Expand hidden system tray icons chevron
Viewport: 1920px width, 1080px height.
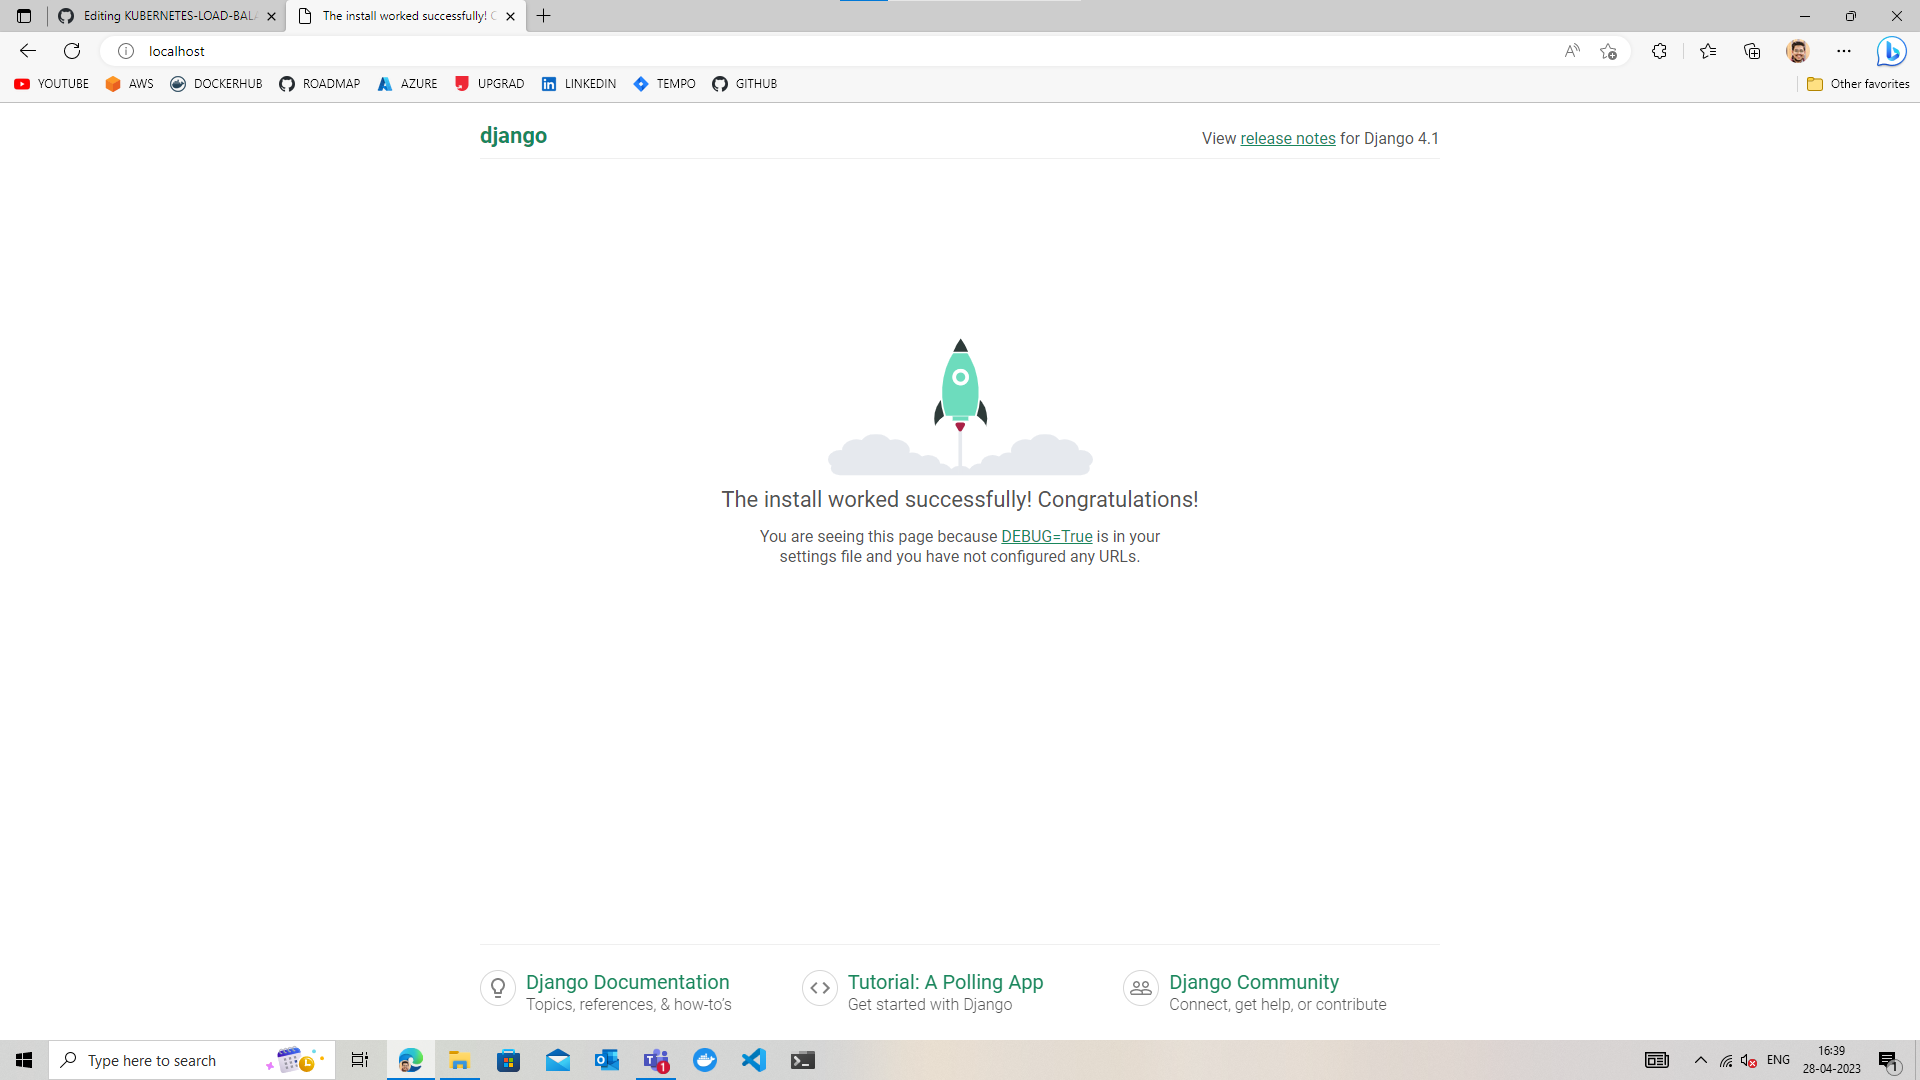pos(1700,1060)
